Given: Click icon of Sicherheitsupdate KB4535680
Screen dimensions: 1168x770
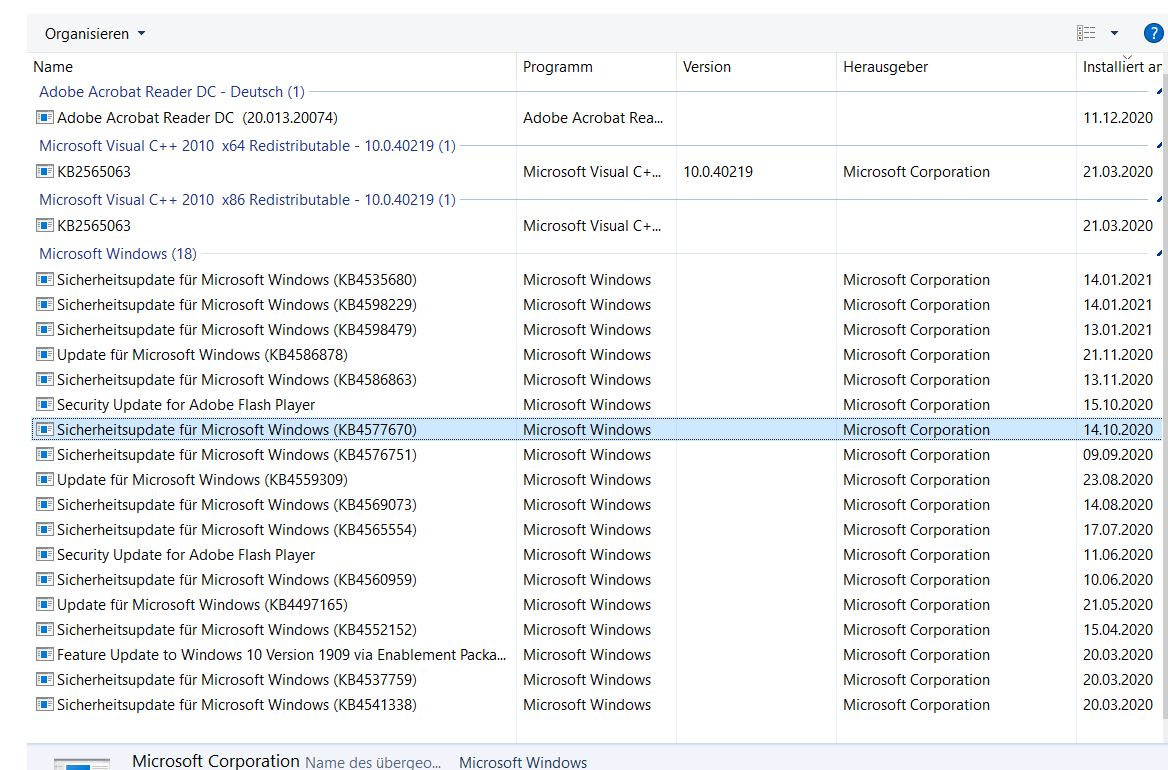Looking at the screenshot, I should [x=45, y=280].
